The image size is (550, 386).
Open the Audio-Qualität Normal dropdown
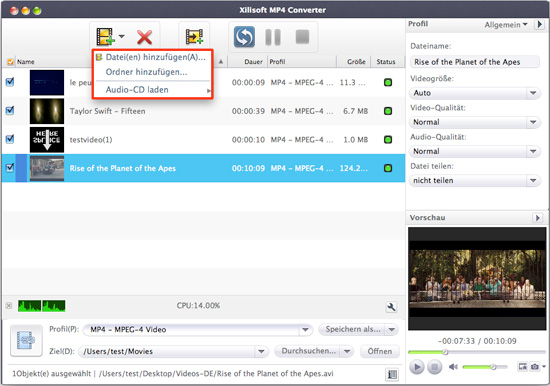click(x=474, y=151)
